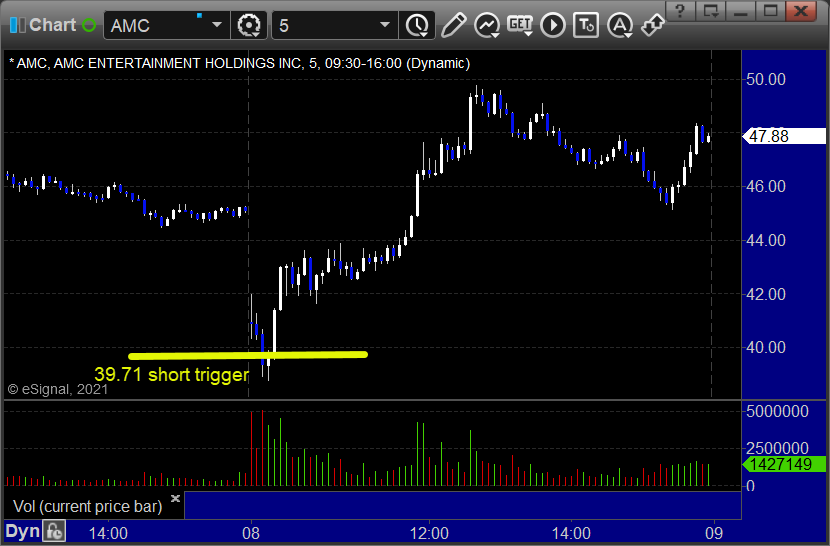Click the 08 date axis label
The width and height of the screenshot is (830, 546).
(x=251, y=533)
